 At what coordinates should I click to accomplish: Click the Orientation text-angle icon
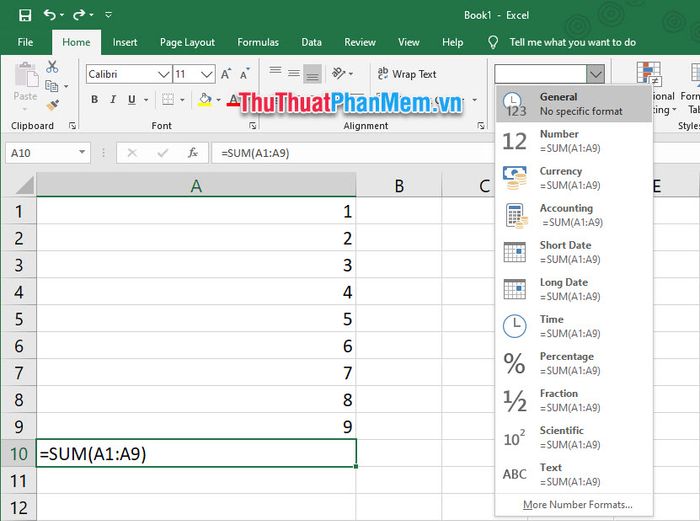tap(340, 74)
